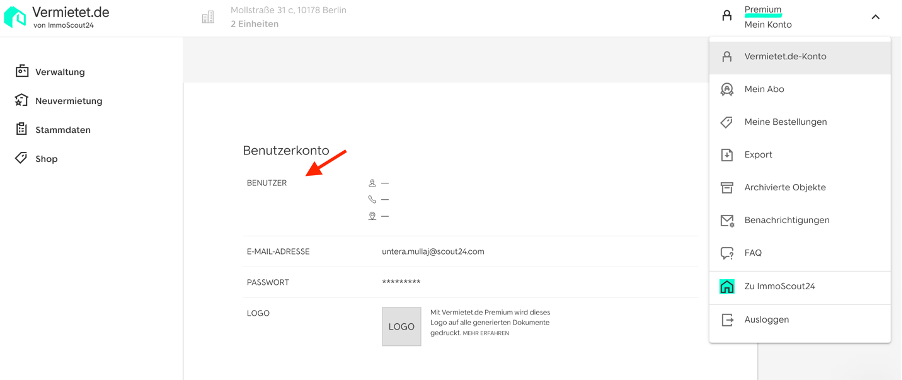Collapse the Mein Konto menu chevron
Screen dimensions: 902x380
(x=876, y=17)
